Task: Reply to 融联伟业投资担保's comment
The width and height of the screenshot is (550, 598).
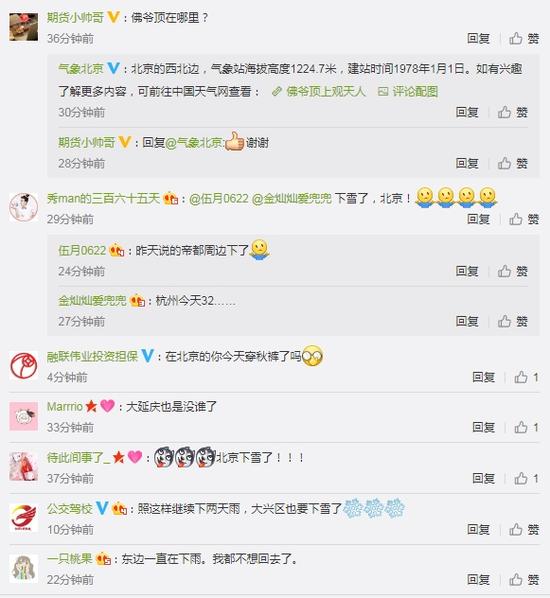Action: 483,377
